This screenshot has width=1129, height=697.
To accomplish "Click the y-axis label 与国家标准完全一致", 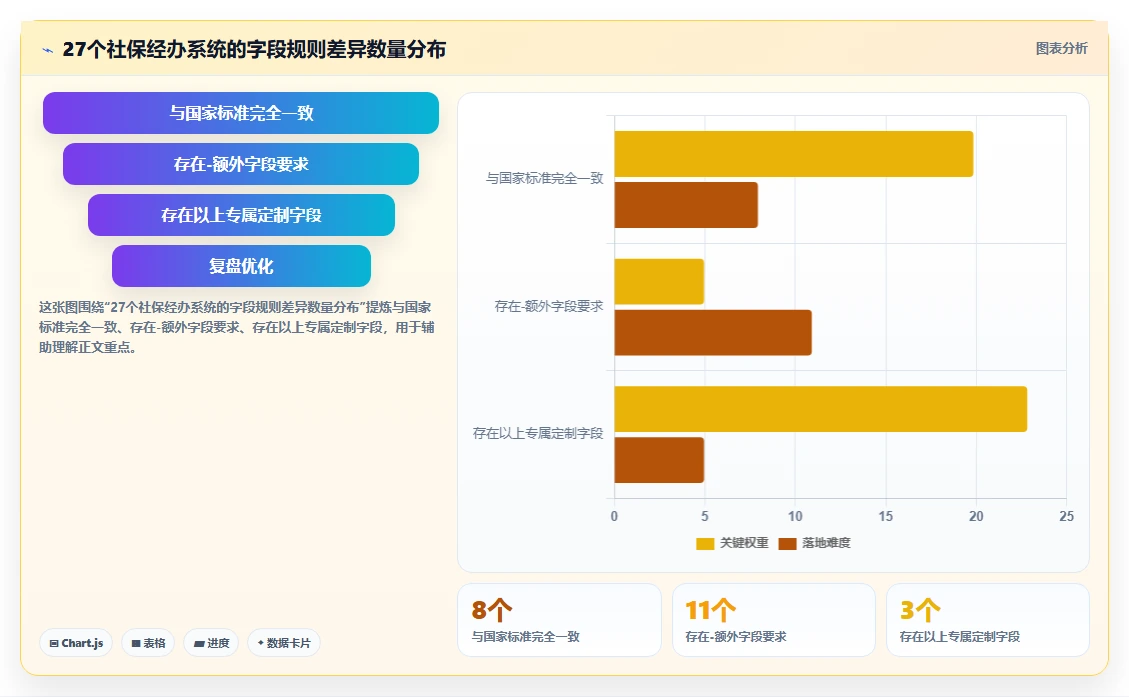I will [544, 179].
